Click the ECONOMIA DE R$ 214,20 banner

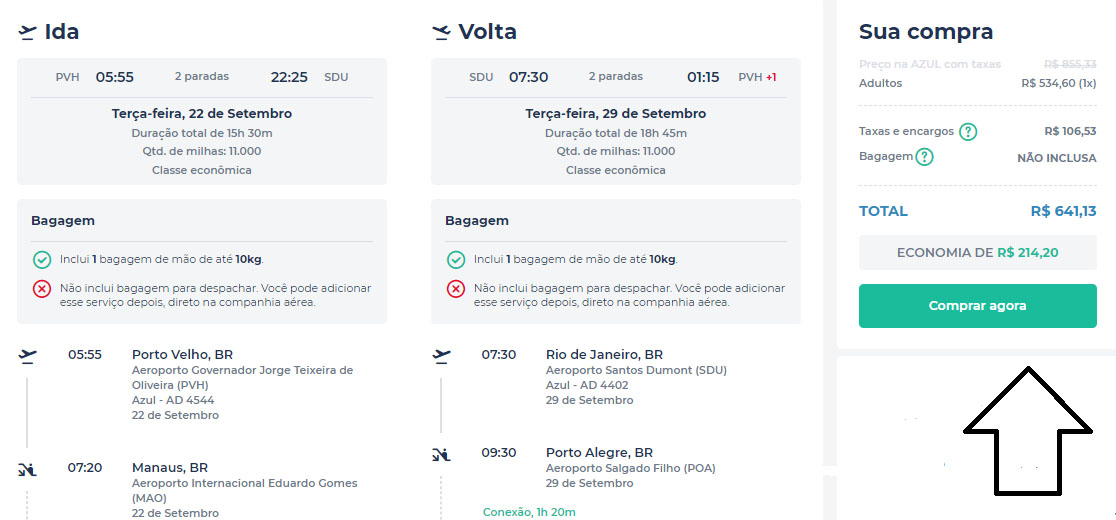pos(977,253)
